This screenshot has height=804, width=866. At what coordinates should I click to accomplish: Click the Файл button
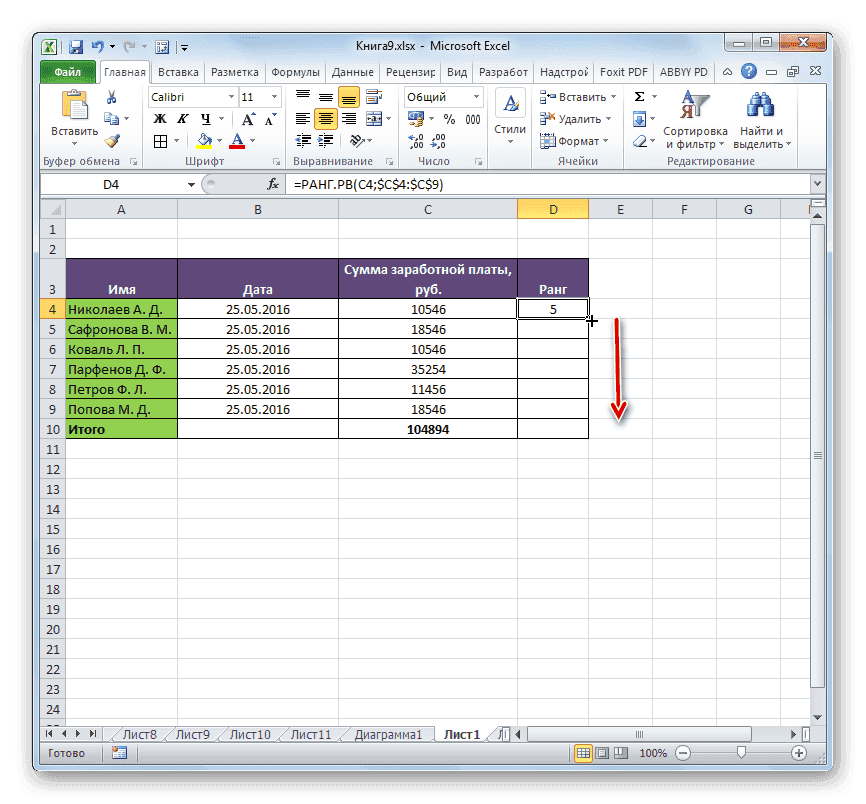point(68,72)
